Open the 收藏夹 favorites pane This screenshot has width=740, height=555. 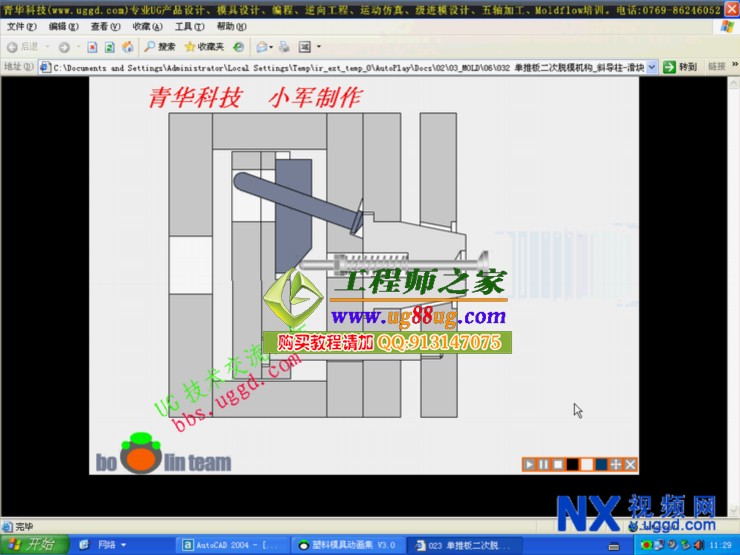[x=204, y=47]
